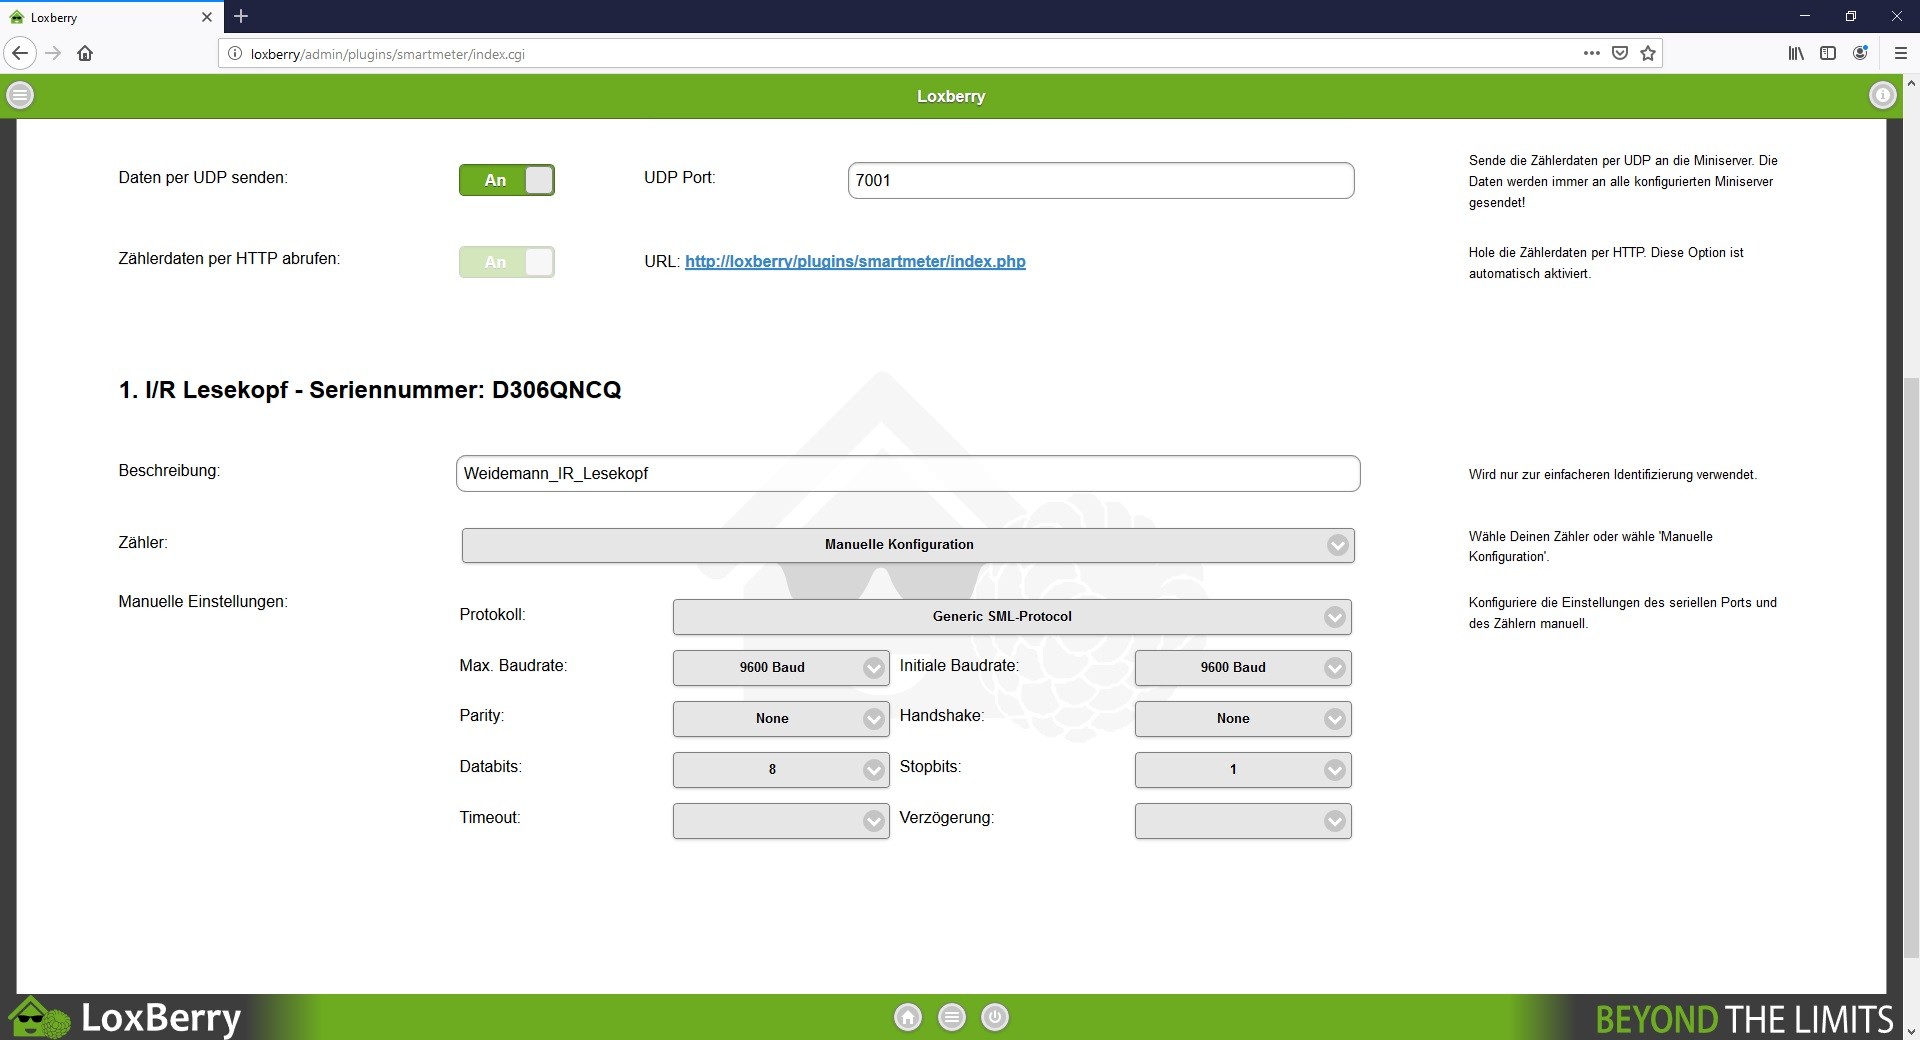
Task: Open Firefox library icon
Action: 1796,54
